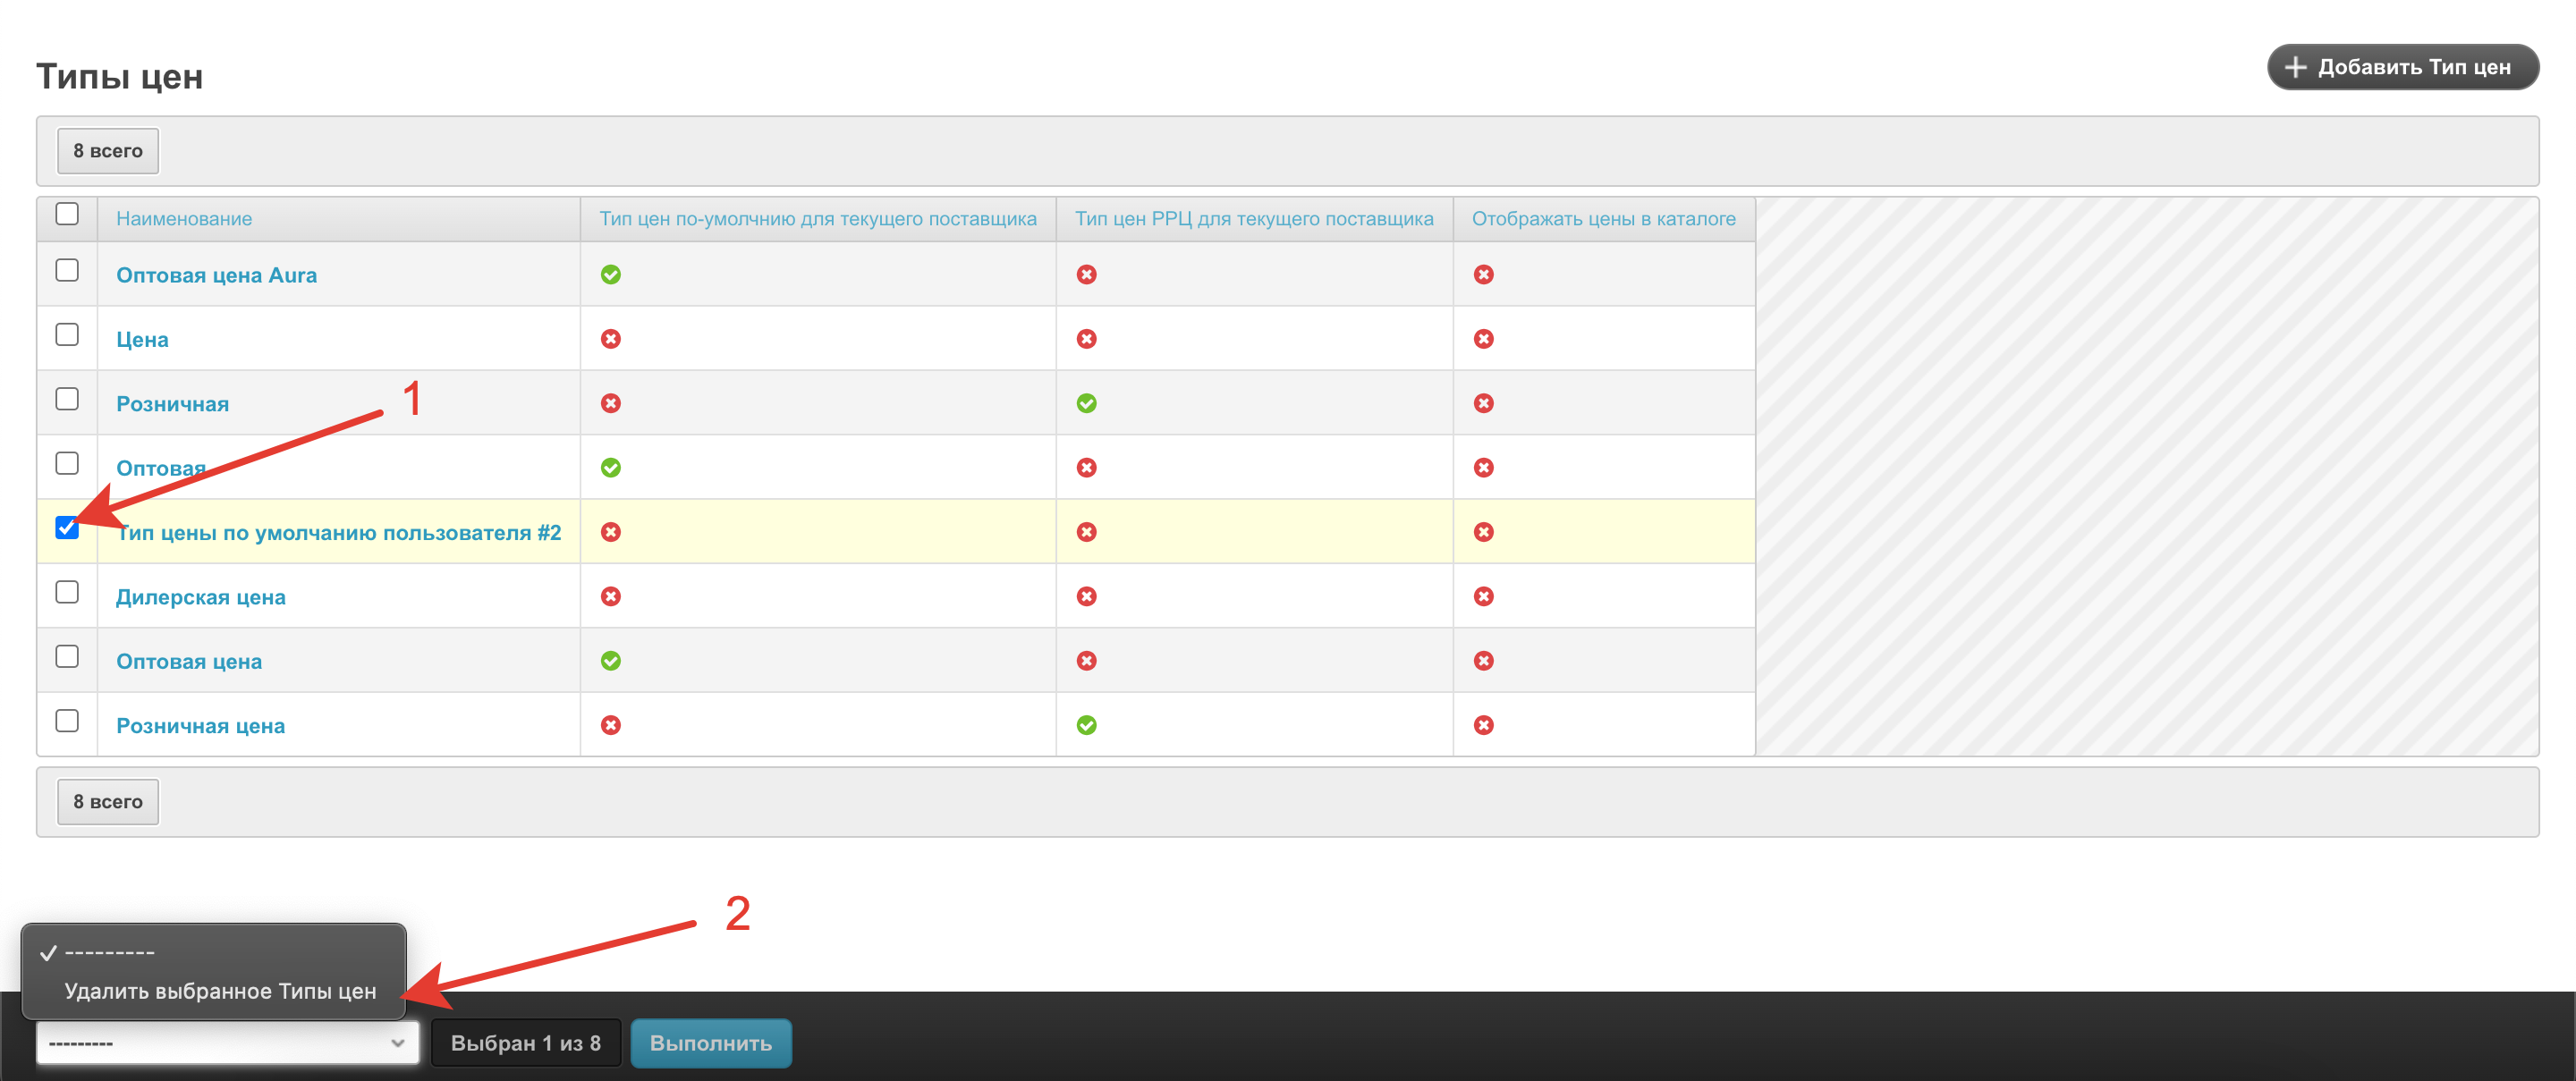The width and height of the screenshot is (2576, 1081).
Task: Sort by Наименование column header
Action: 184,219
